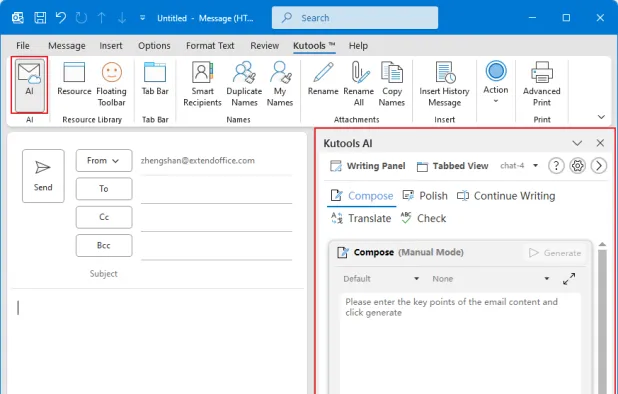Viewport: 618px width, 394px height.
Task: Open Smart Recipients tool
Action: click(x=202, y=84)
